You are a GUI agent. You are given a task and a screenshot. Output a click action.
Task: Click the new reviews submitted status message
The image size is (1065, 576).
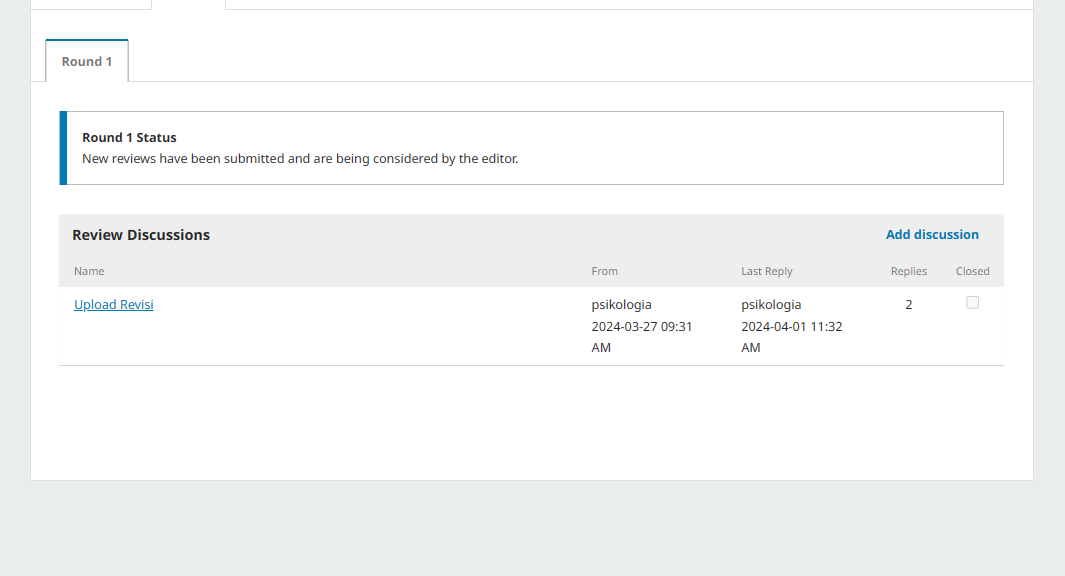point(300,158)
